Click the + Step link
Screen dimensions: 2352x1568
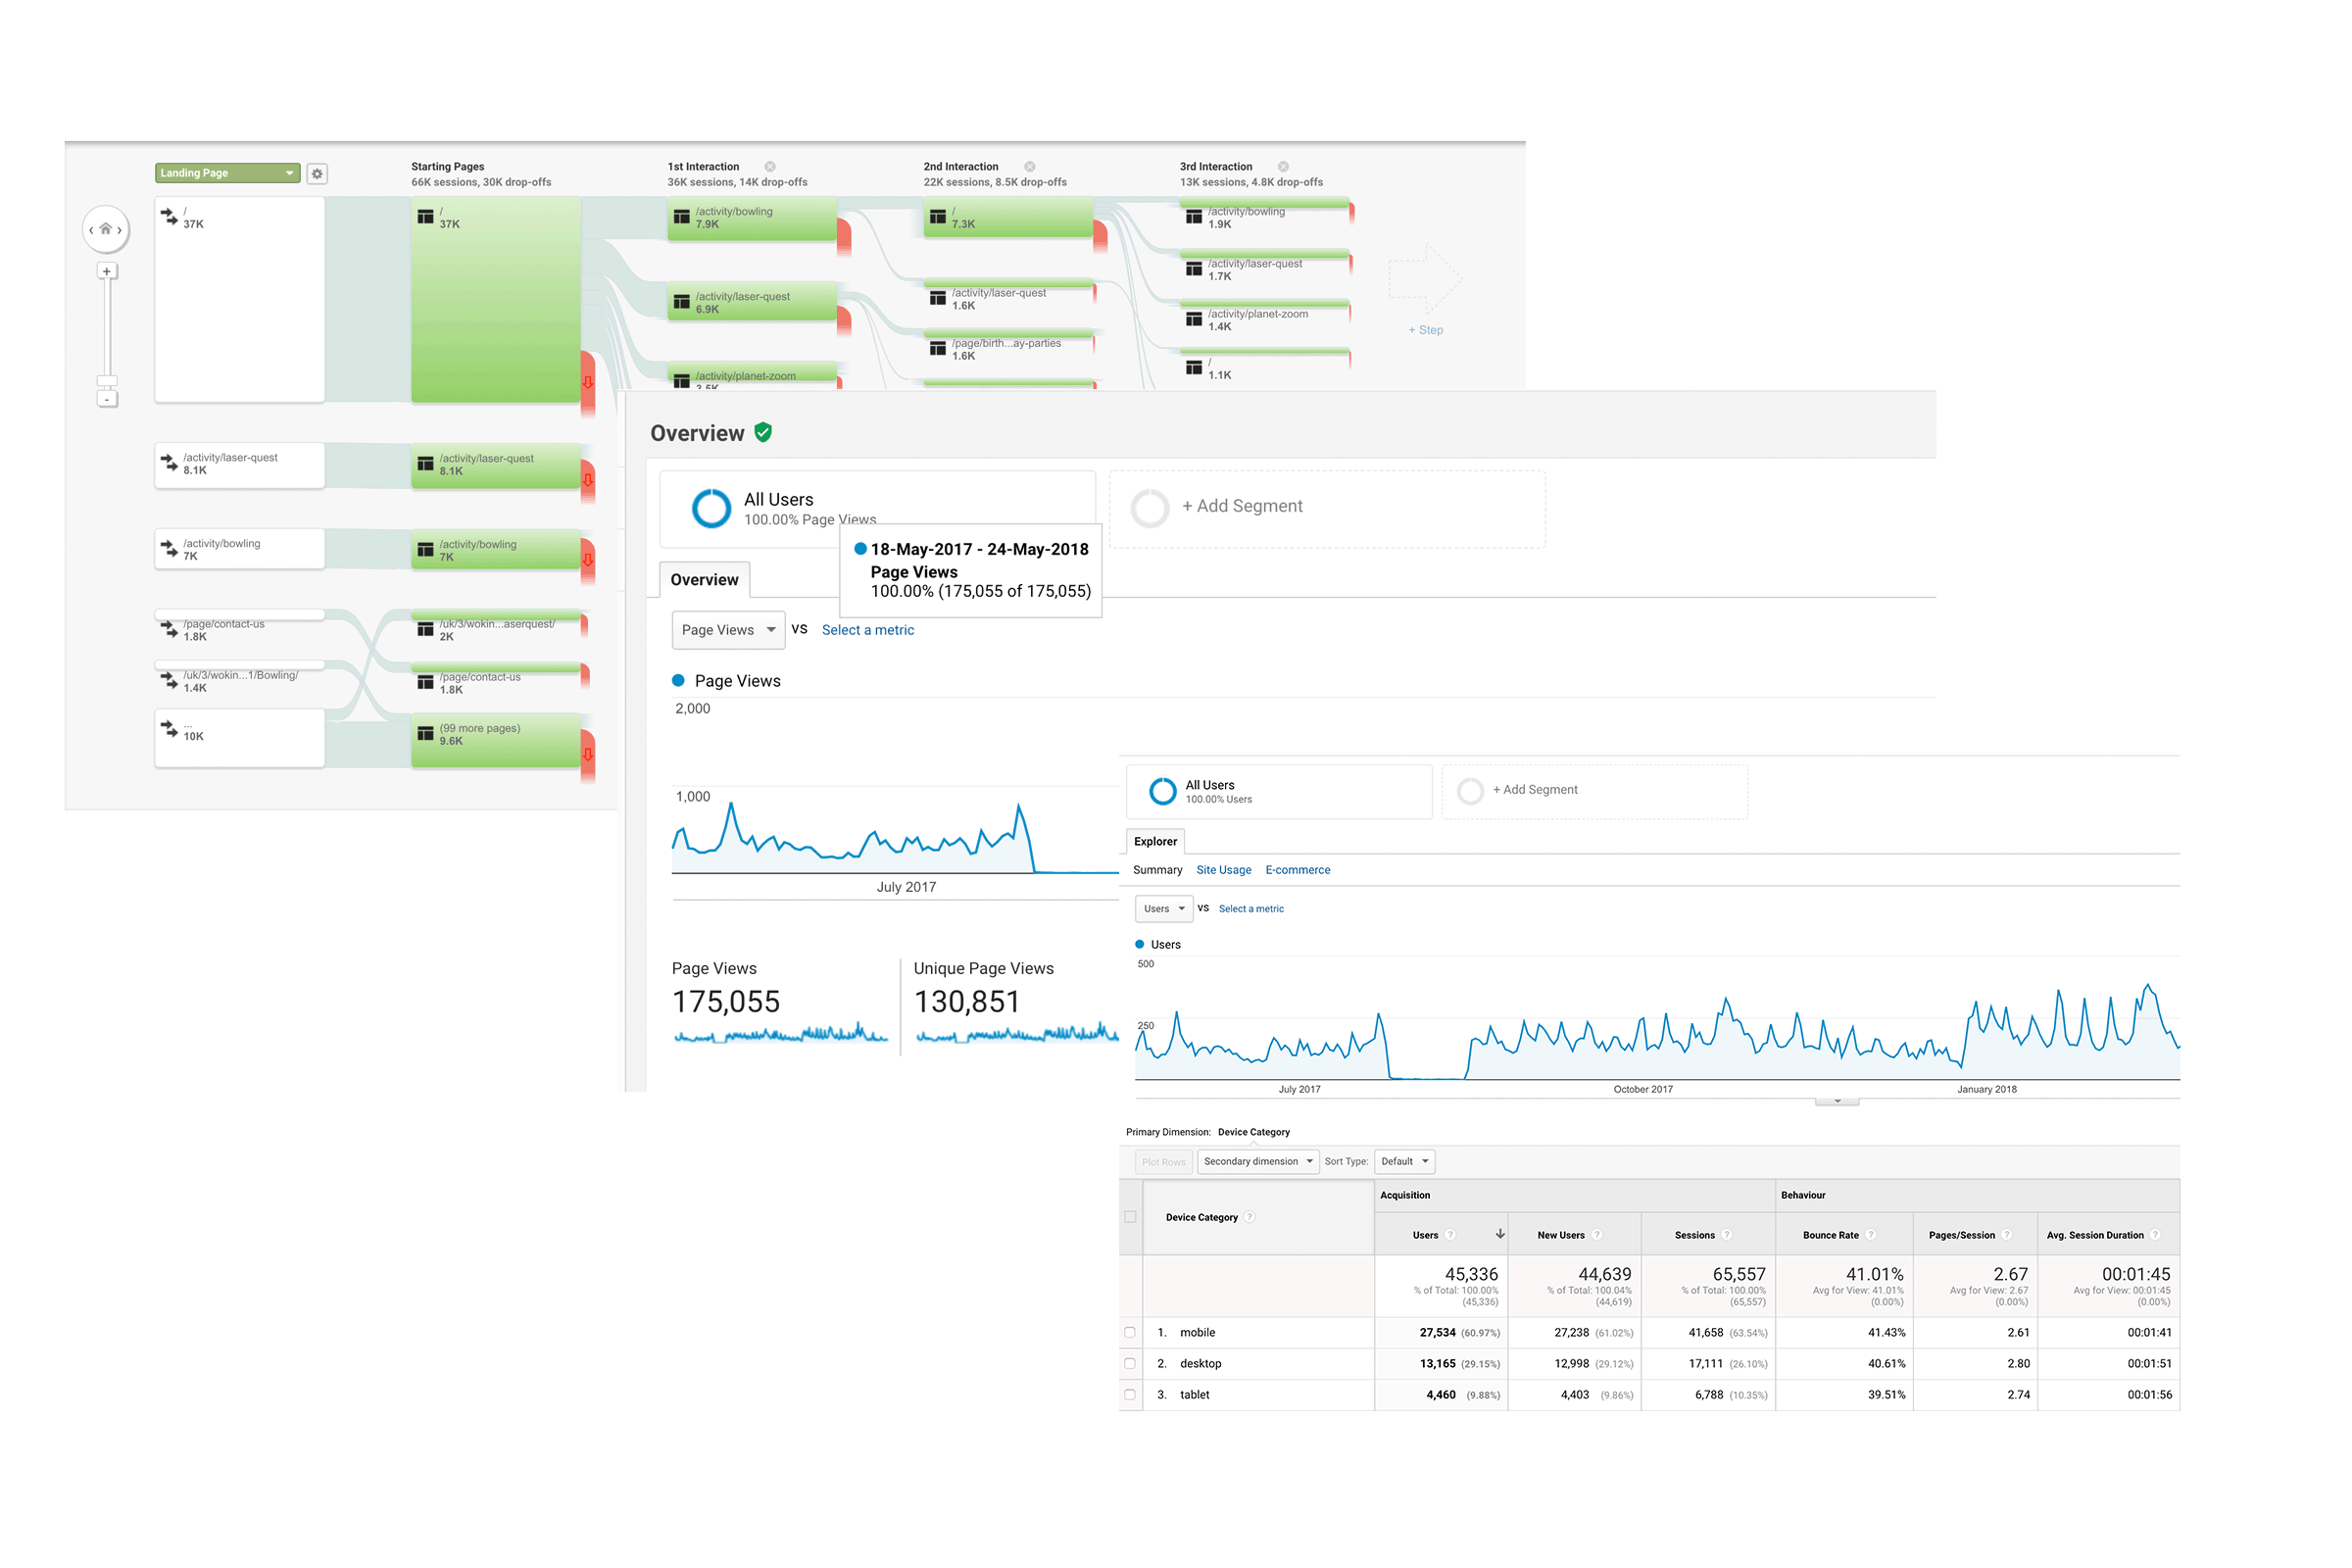pyautogui.click(x=1425, y=330)
